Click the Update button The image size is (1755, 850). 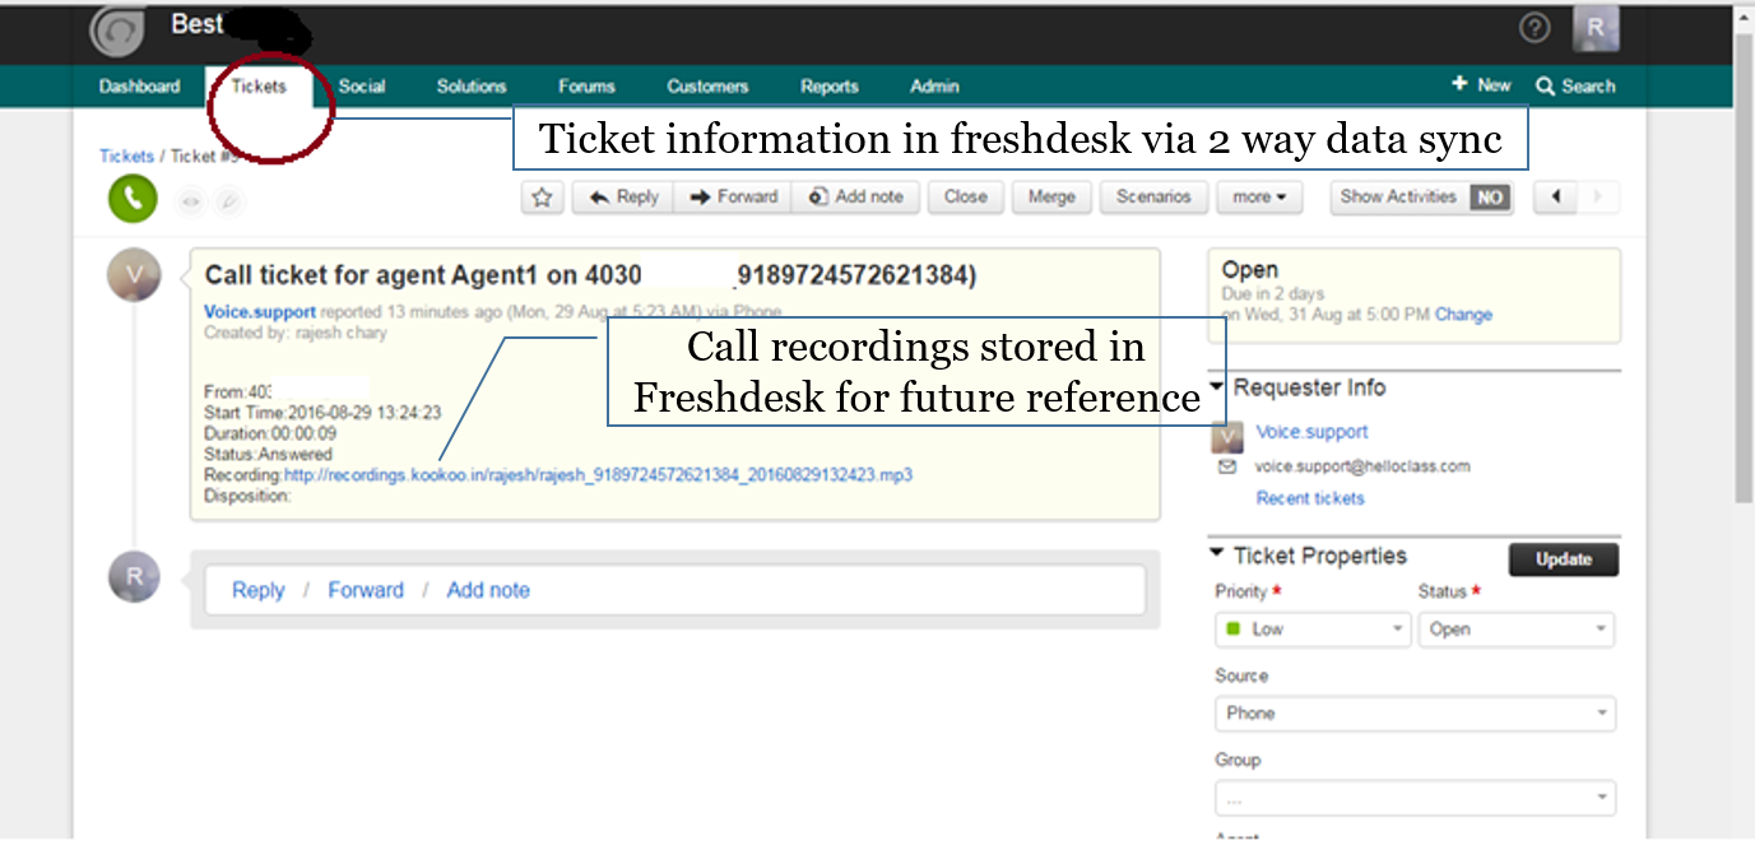[1563, 559]
